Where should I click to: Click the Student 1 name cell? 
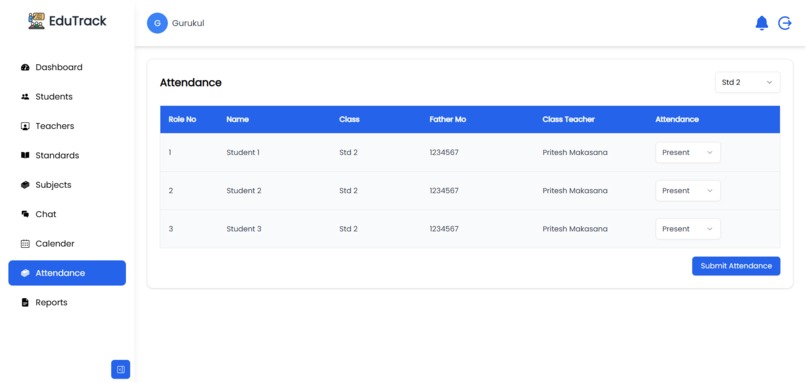(243, 153)
